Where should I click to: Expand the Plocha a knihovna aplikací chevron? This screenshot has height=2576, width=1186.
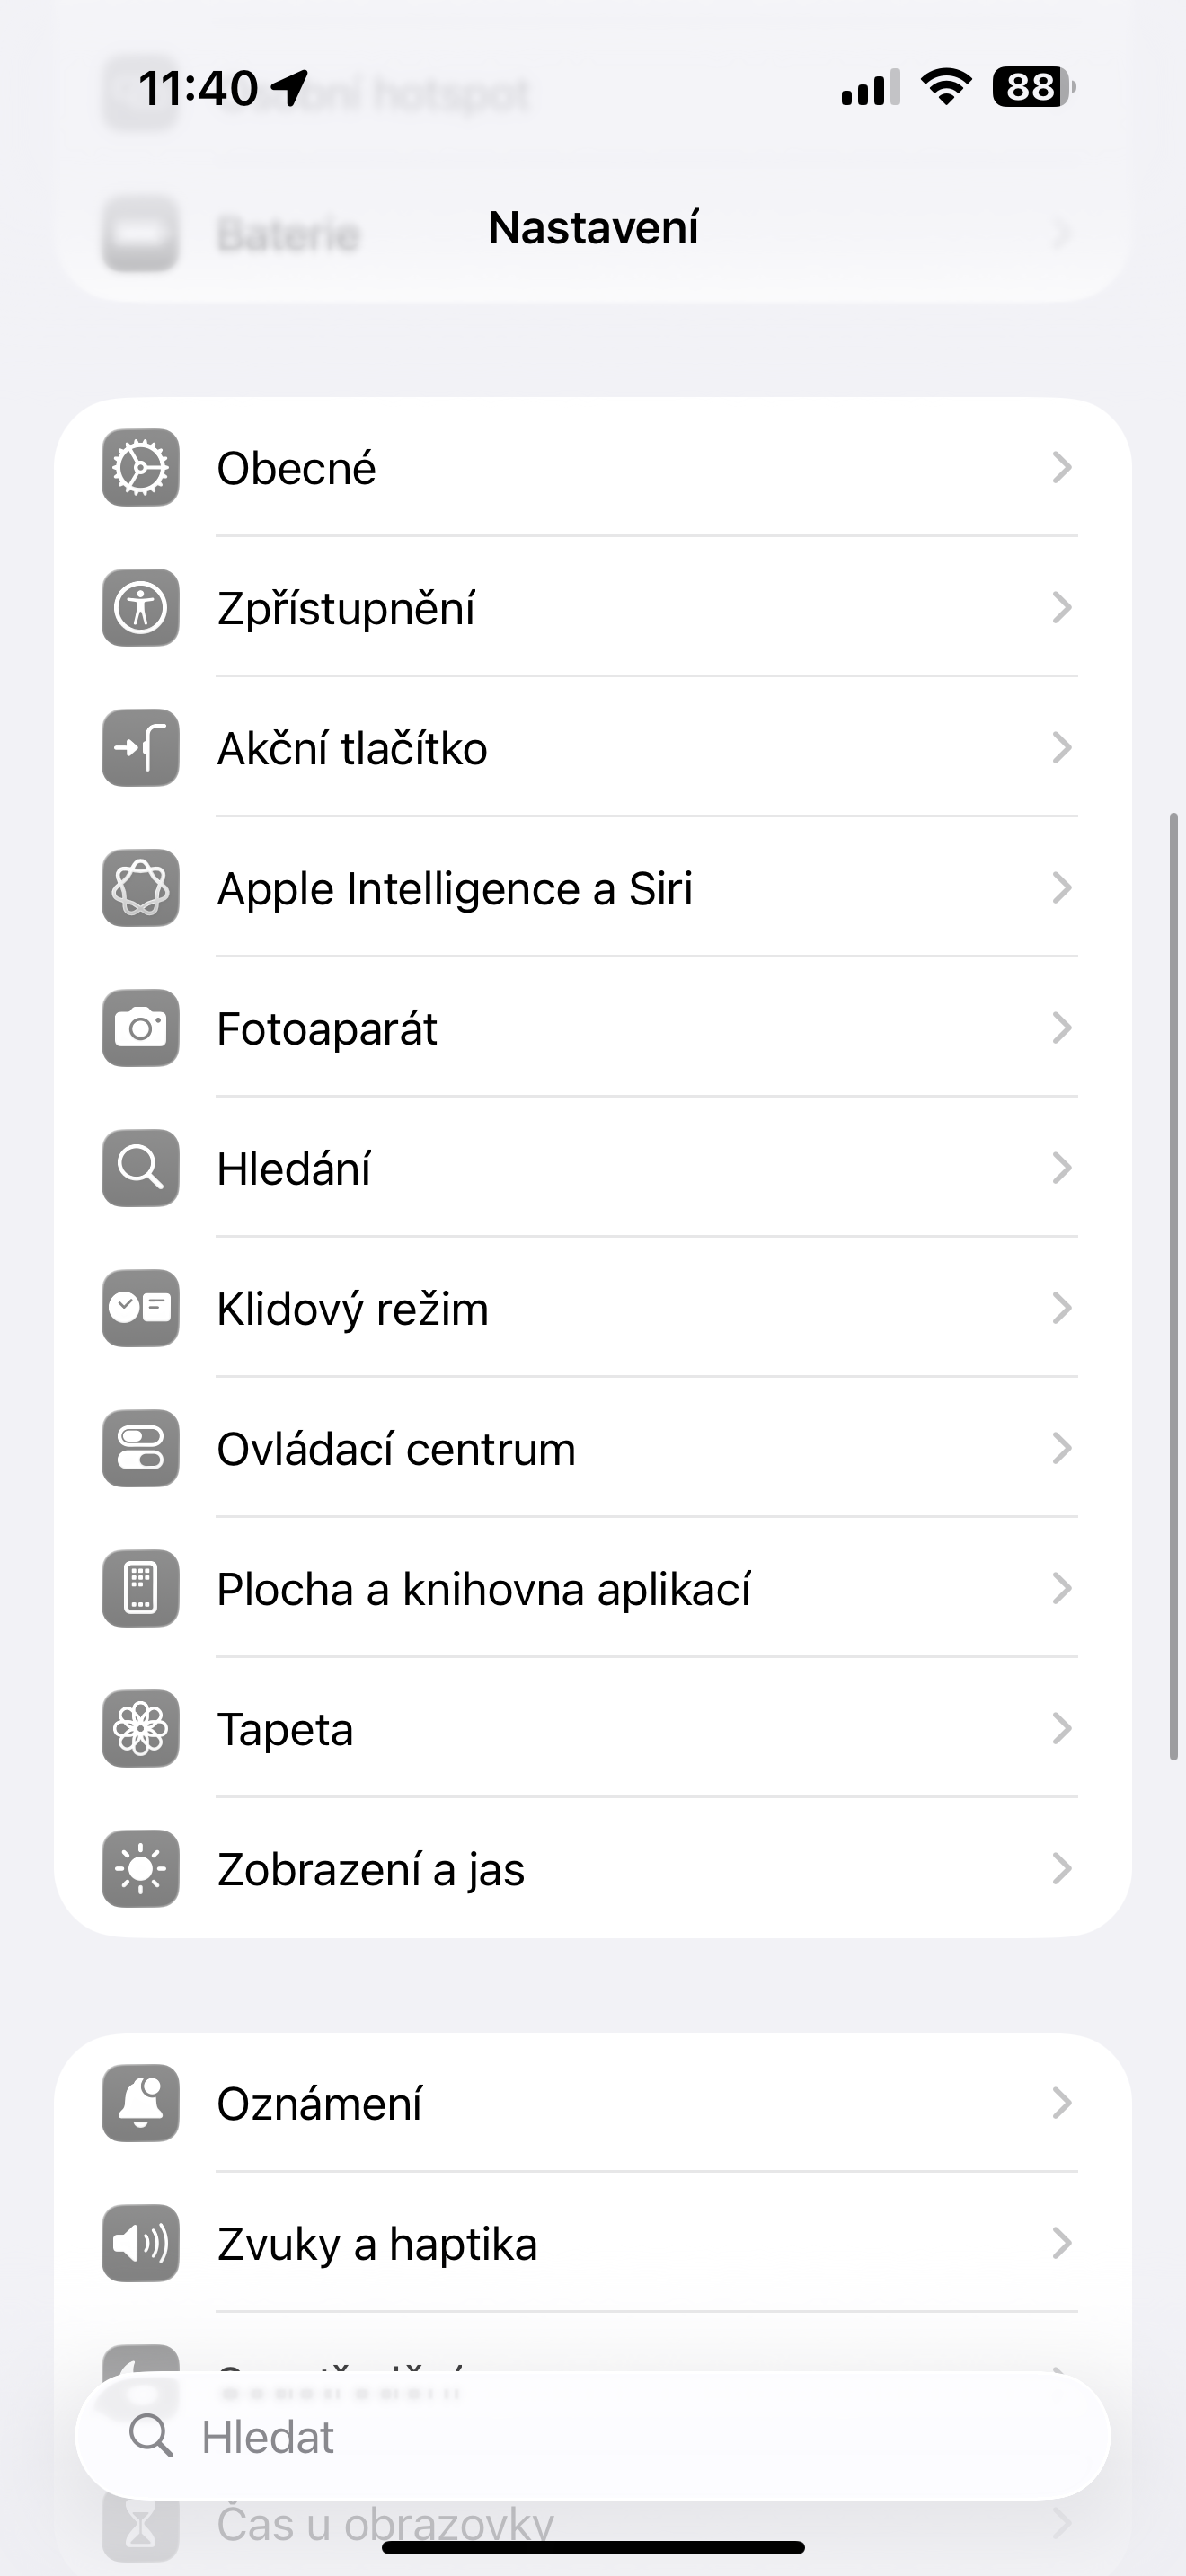point(1062,1588)
